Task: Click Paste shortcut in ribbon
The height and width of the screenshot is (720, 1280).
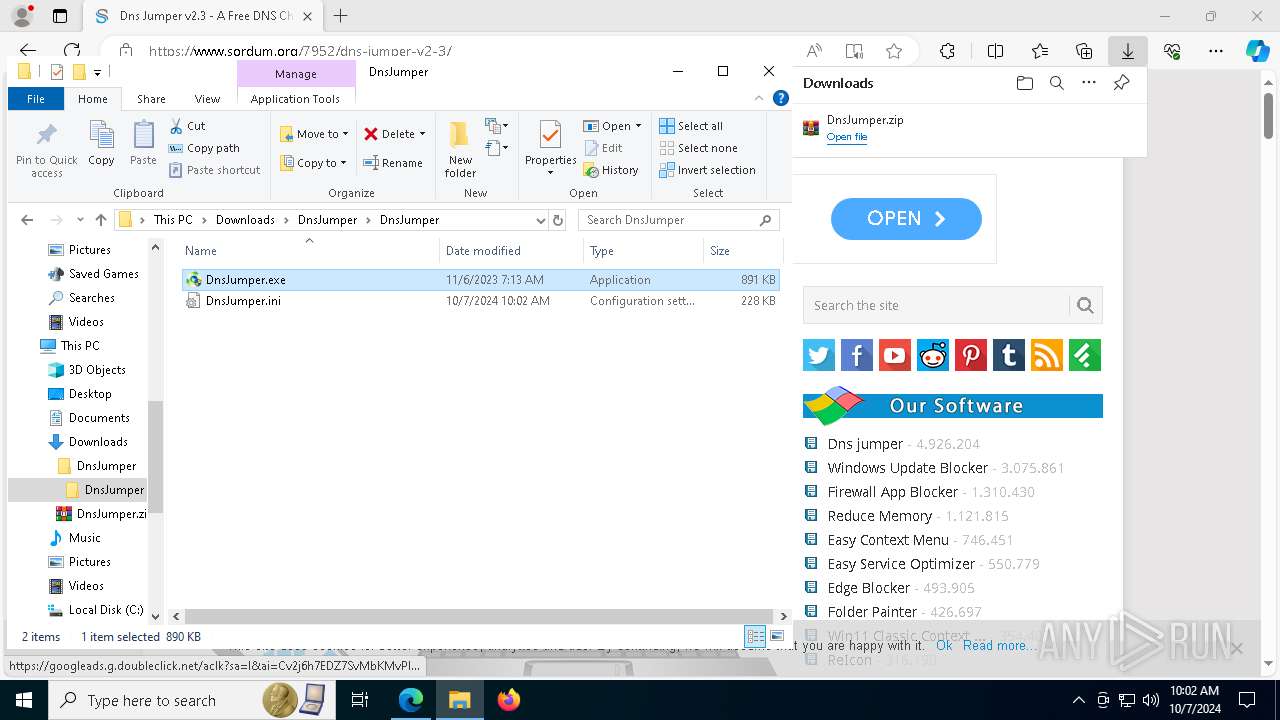Action: 214,170
